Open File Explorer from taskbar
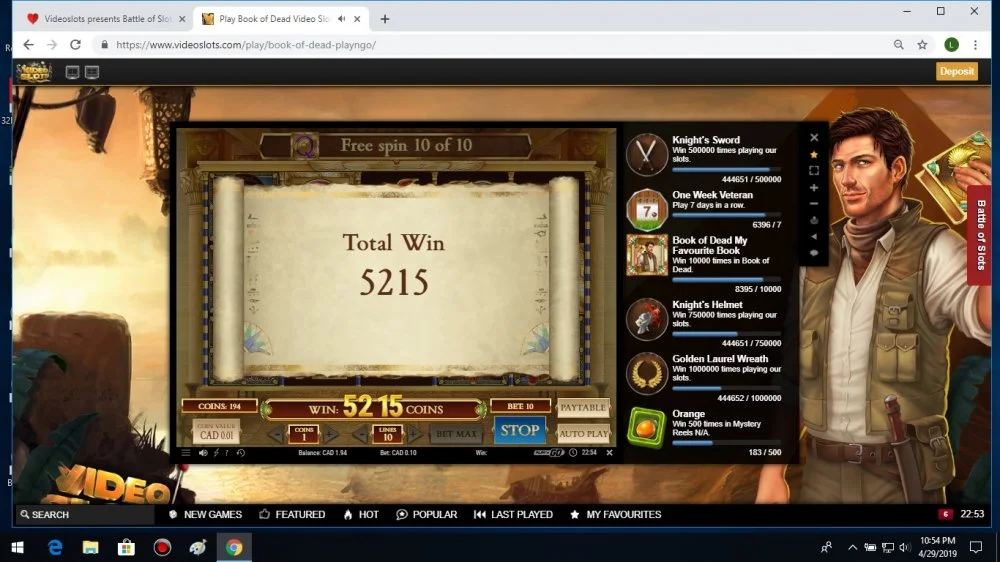Screen dimensions: 1000x562 (91, 547)
